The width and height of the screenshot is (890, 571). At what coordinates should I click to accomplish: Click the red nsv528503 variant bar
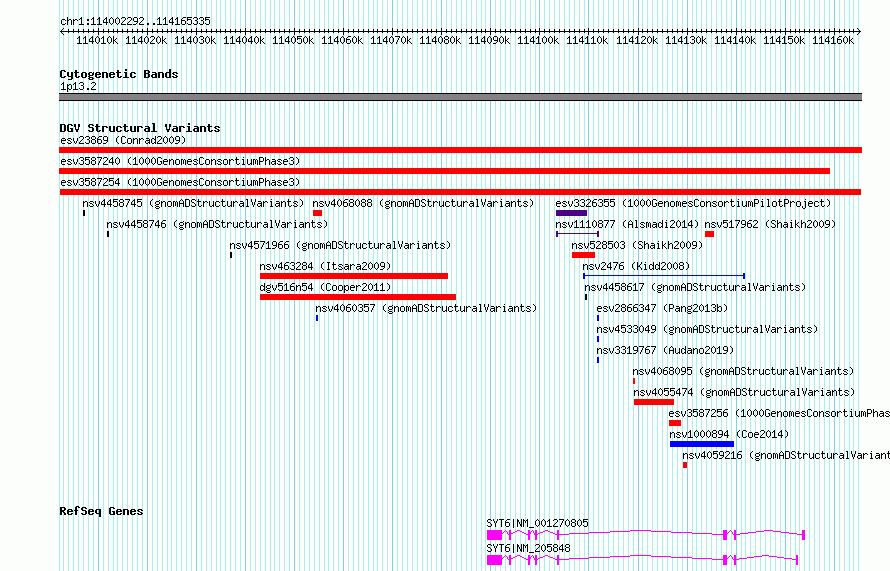(583, 255)
